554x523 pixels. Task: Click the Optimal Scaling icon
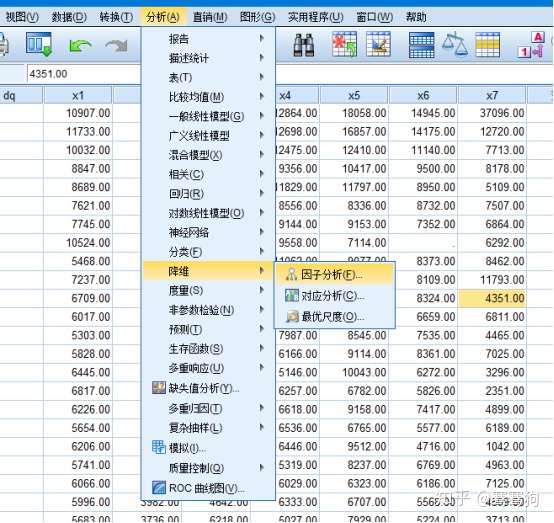point(293,317)
